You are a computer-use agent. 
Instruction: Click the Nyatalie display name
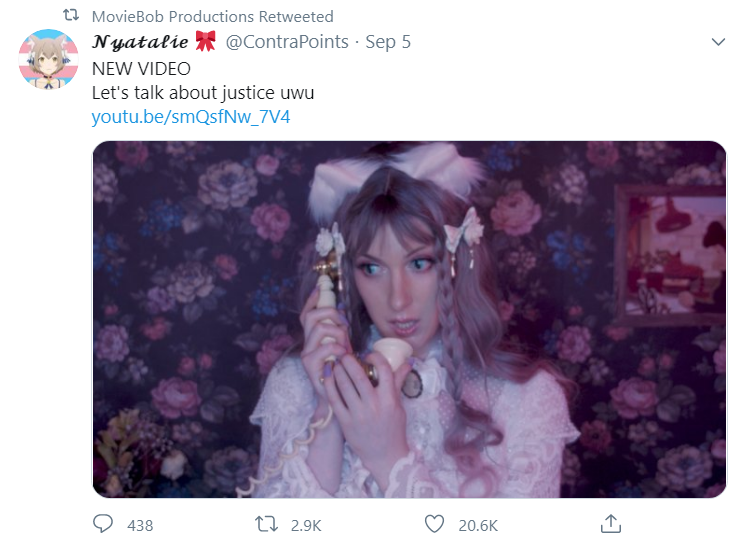[x=140, y=42]
